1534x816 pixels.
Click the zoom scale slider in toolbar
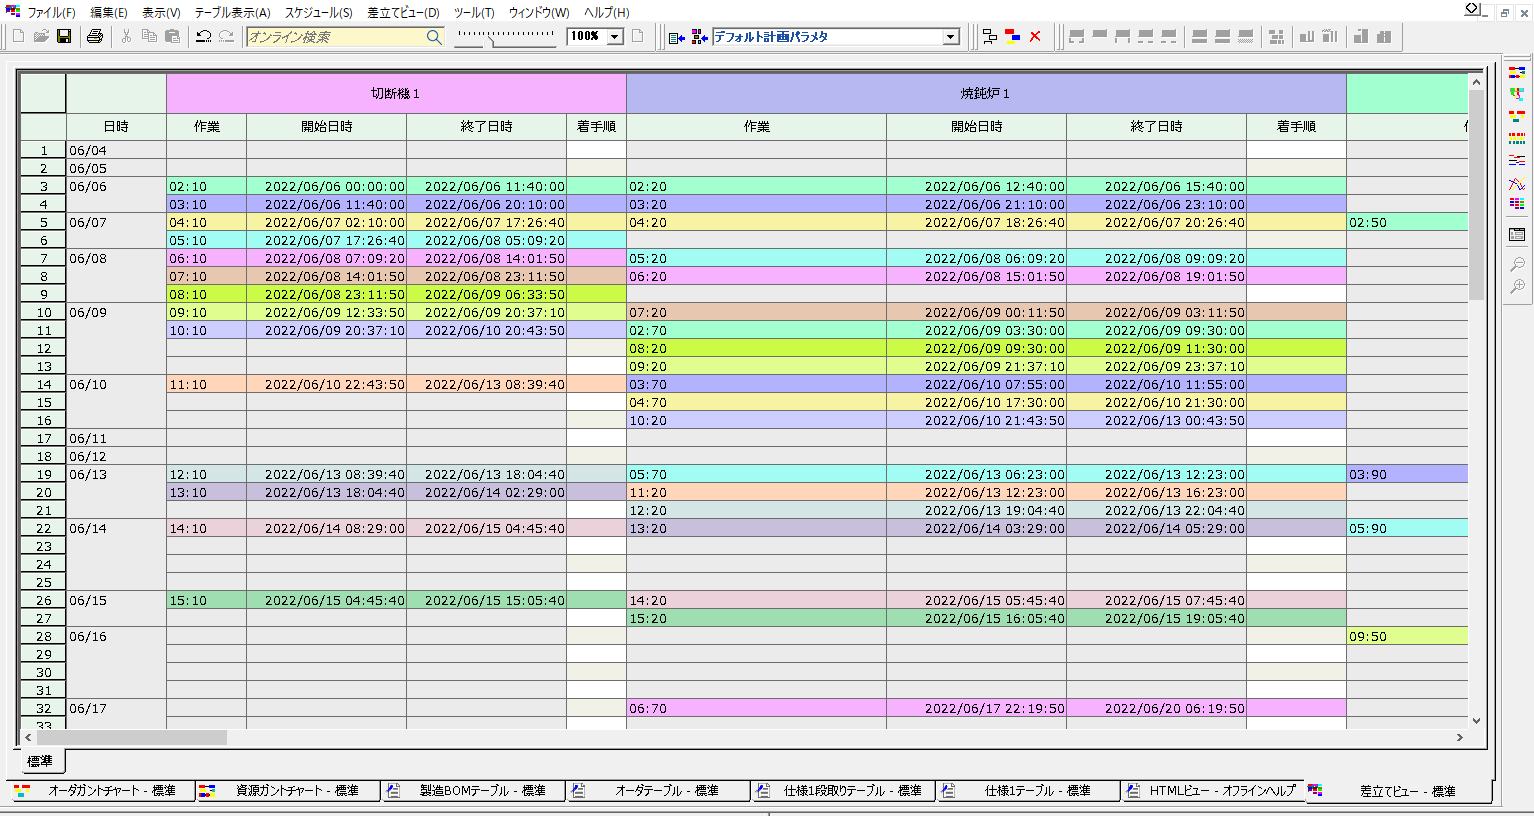pos(505,37)
